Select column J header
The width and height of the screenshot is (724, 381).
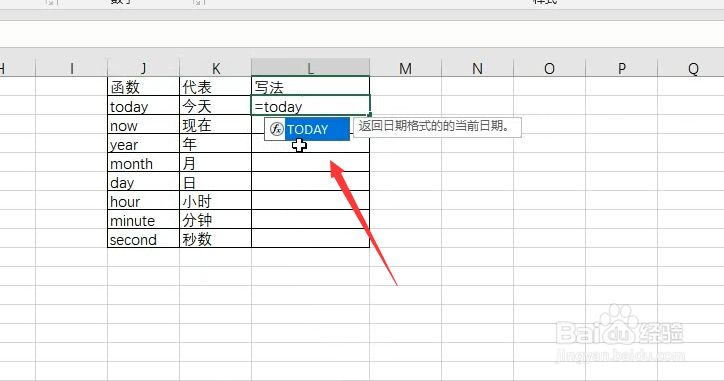144,68
